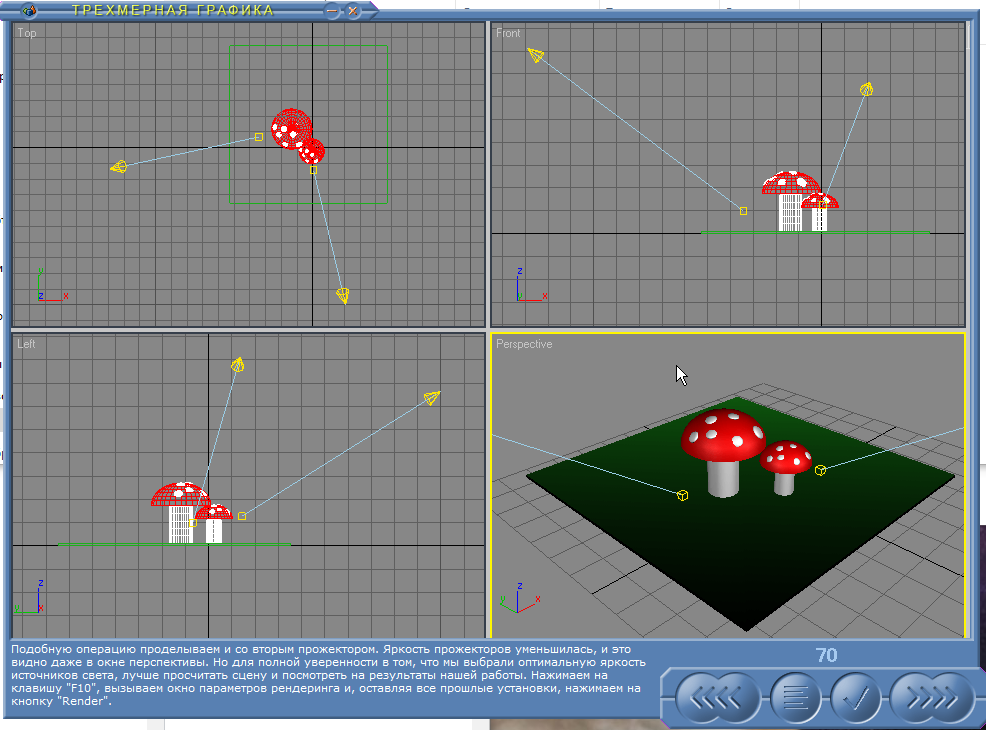The width and height of the screenshot is (986, 730).
Task: Click the large mushroom wireframe in Left viewport
Action: [x=180, y=512]
